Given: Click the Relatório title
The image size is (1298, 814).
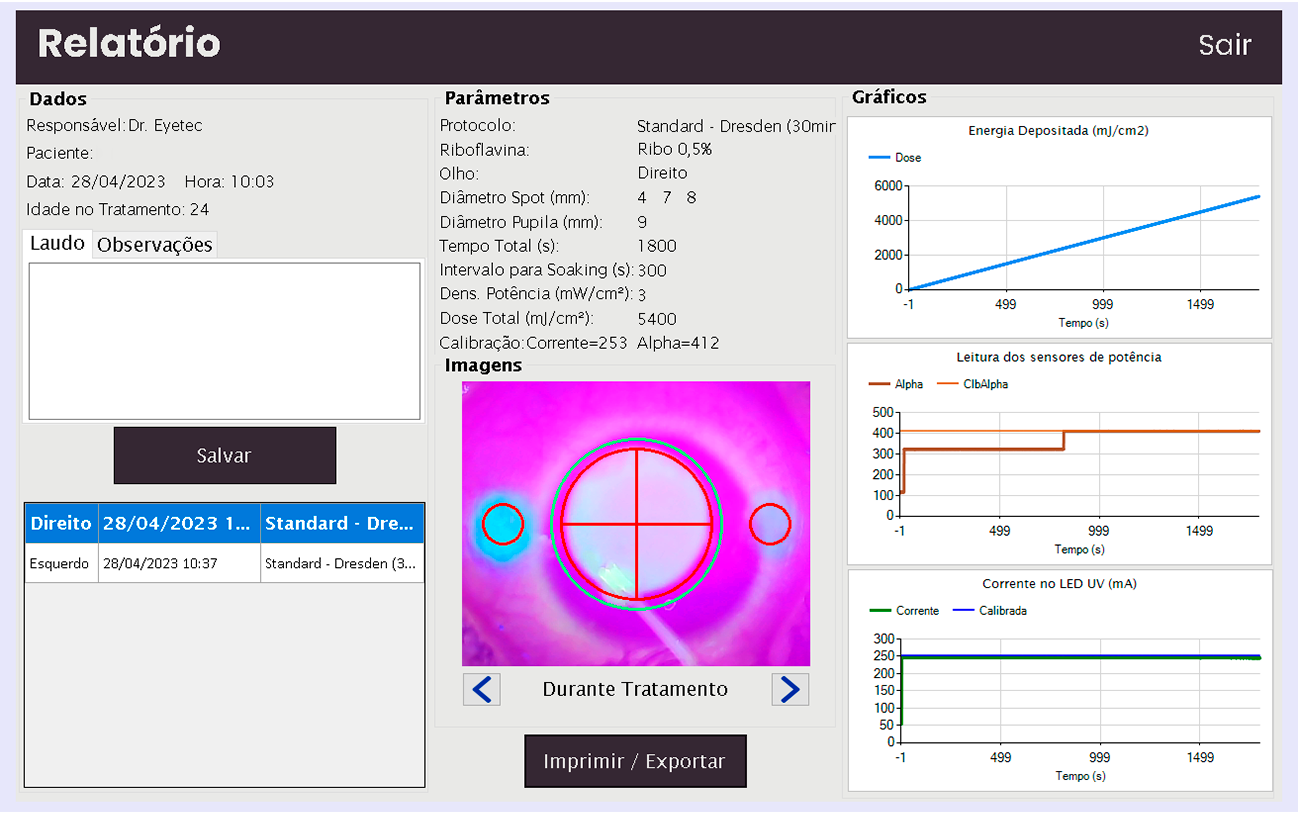Looking at the screenshot, I should tap(129, 43).
